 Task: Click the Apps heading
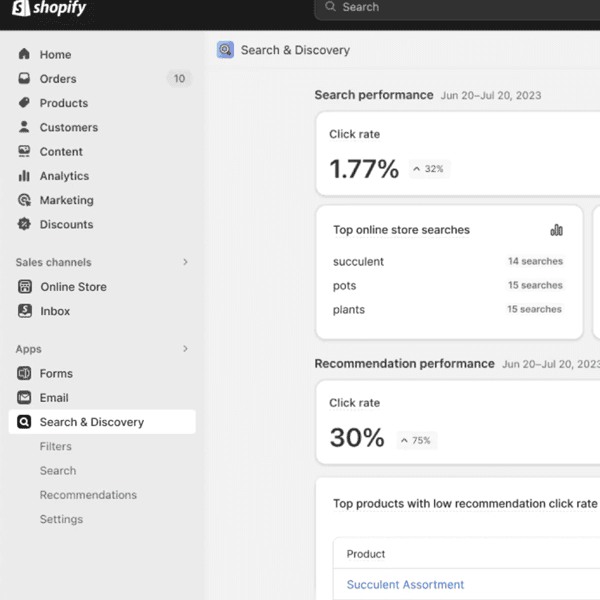[29, 349]
